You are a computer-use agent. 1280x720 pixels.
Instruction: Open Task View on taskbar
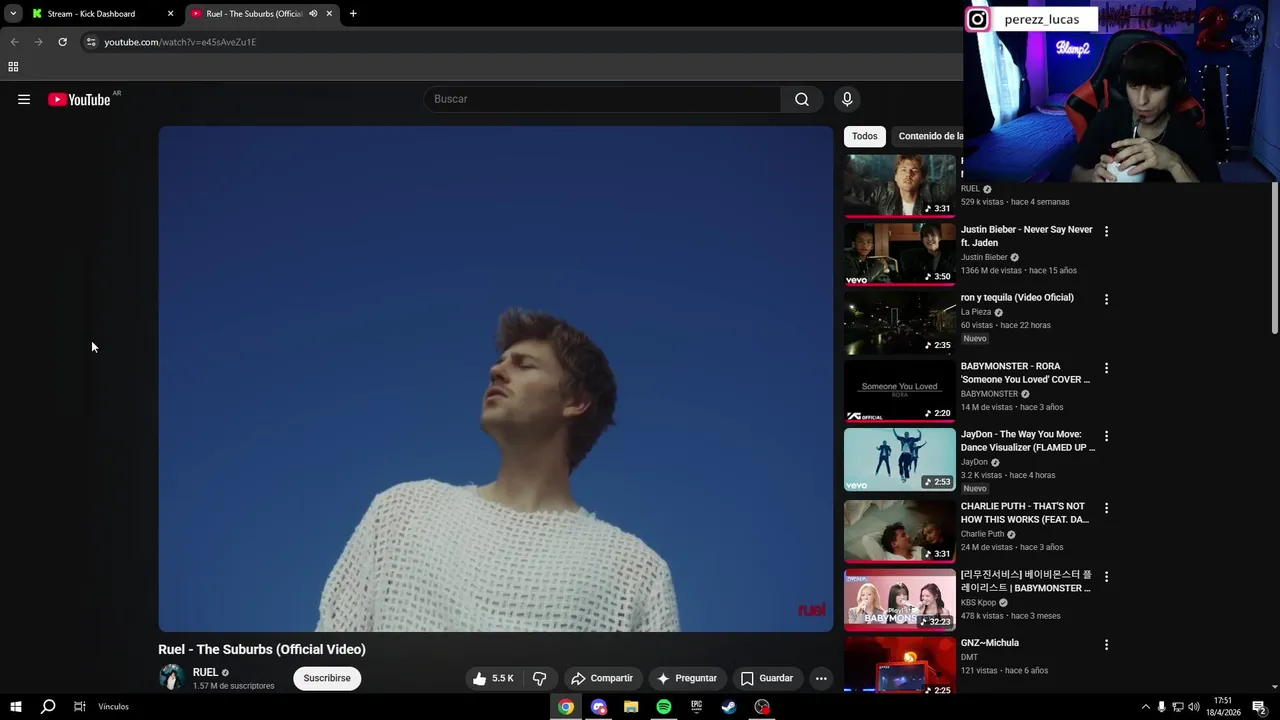pyautogui.click(x=79, y=707)
